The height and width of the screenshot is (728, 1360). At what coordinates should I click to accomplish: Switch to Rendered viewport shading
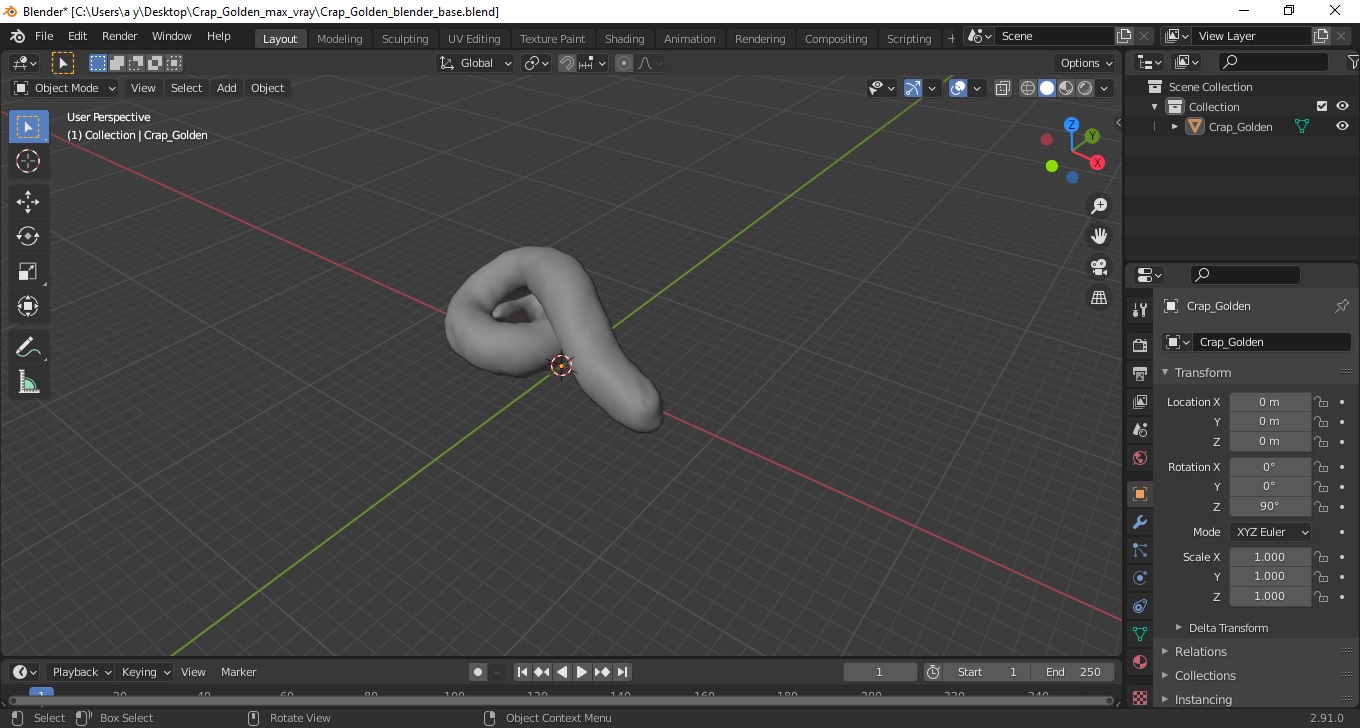pos(1085,88)
